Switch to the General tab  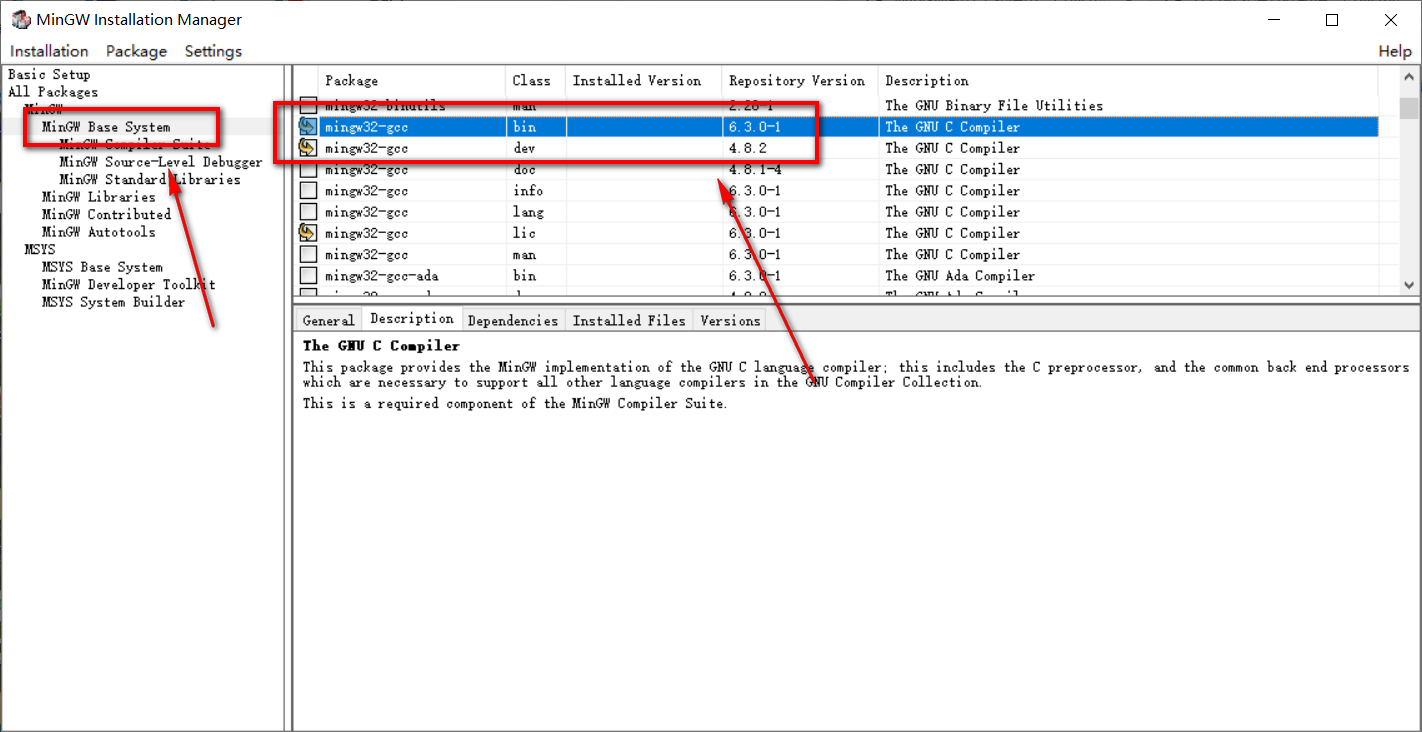coord(329,320)
